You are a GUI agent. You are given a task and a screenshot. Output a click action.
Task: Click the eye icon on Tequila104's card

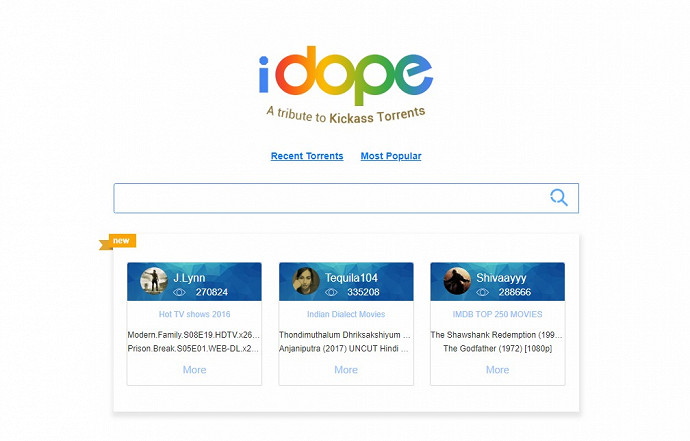(x=331, y=292)
